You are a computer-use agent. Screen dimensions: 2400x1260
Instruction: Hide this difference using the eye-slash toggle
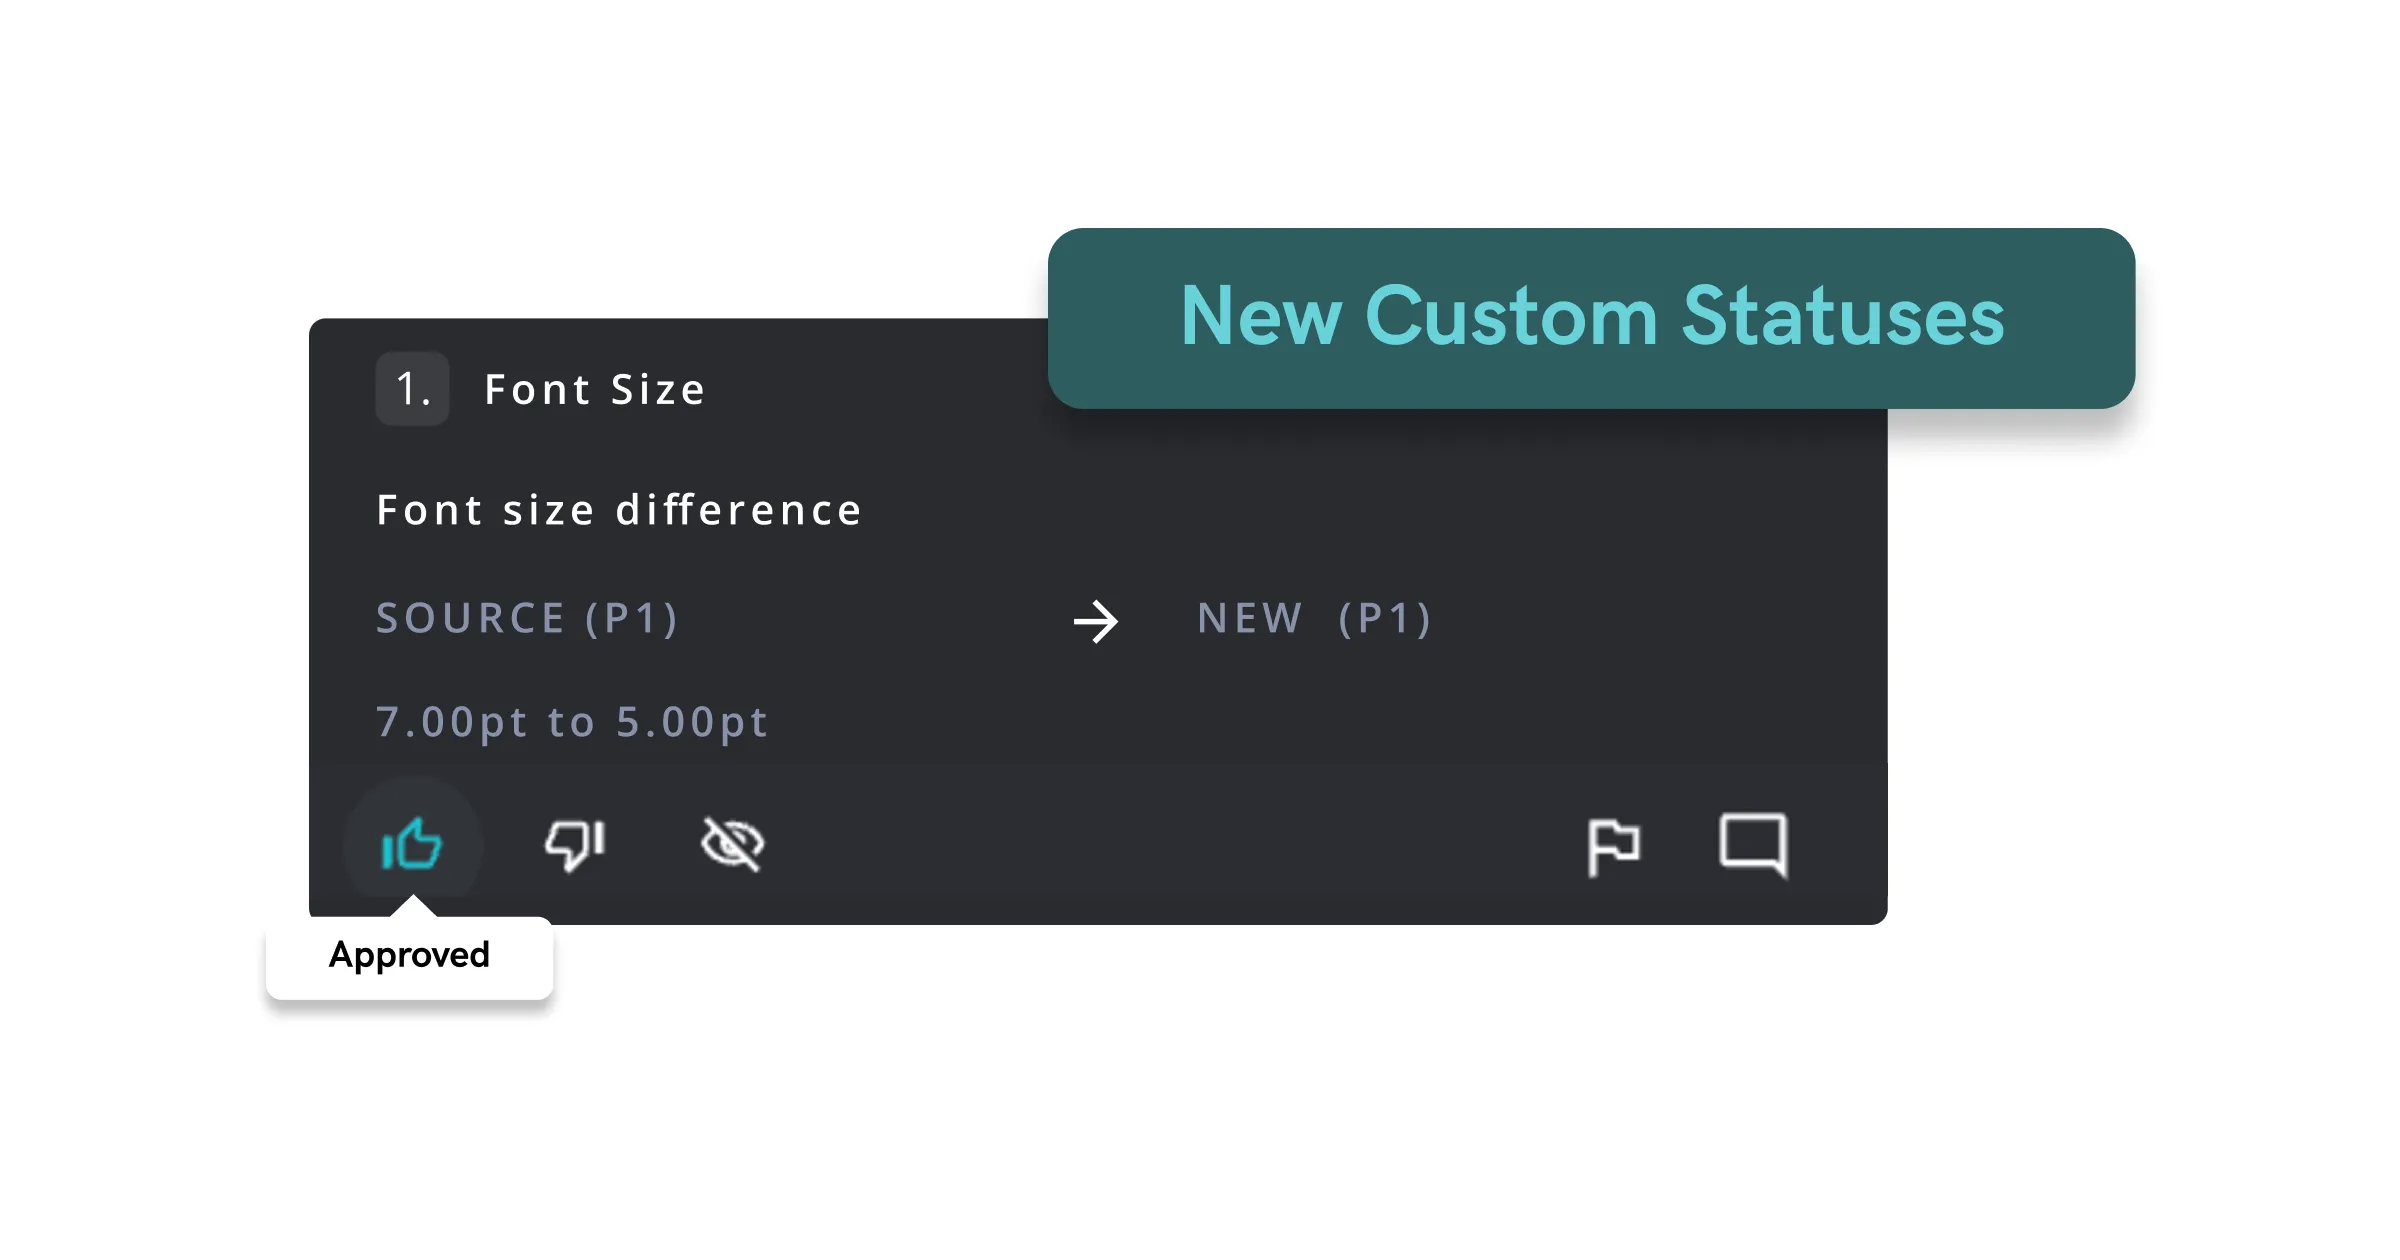(x=734, y=845)
